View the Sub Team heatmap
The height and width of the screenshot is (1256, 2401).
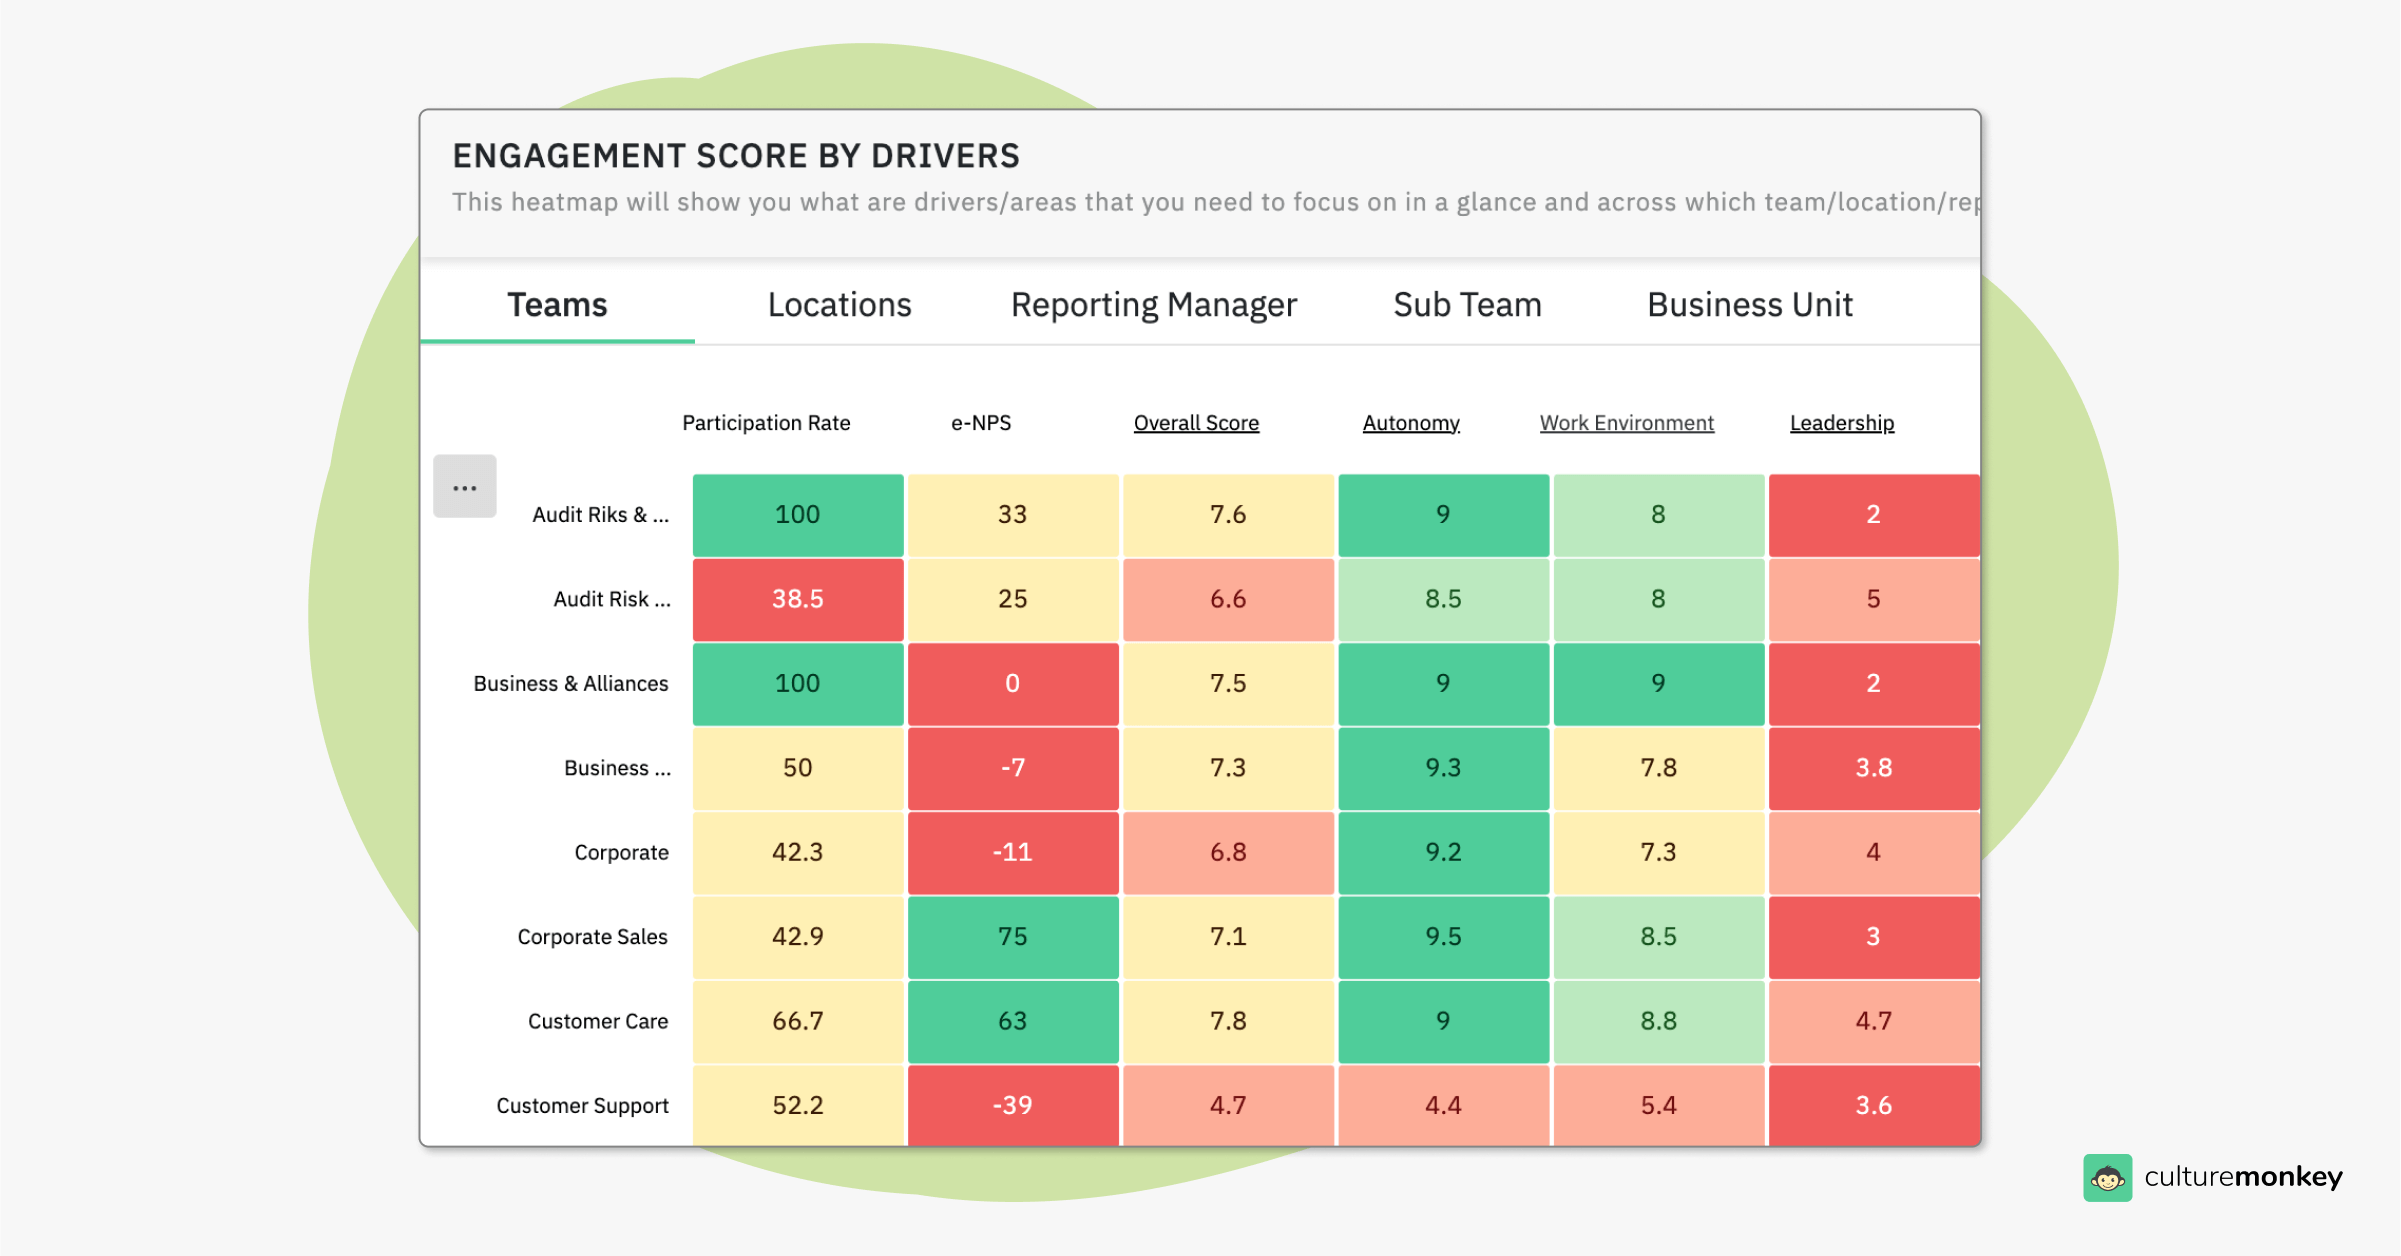tap(1465, 305)
